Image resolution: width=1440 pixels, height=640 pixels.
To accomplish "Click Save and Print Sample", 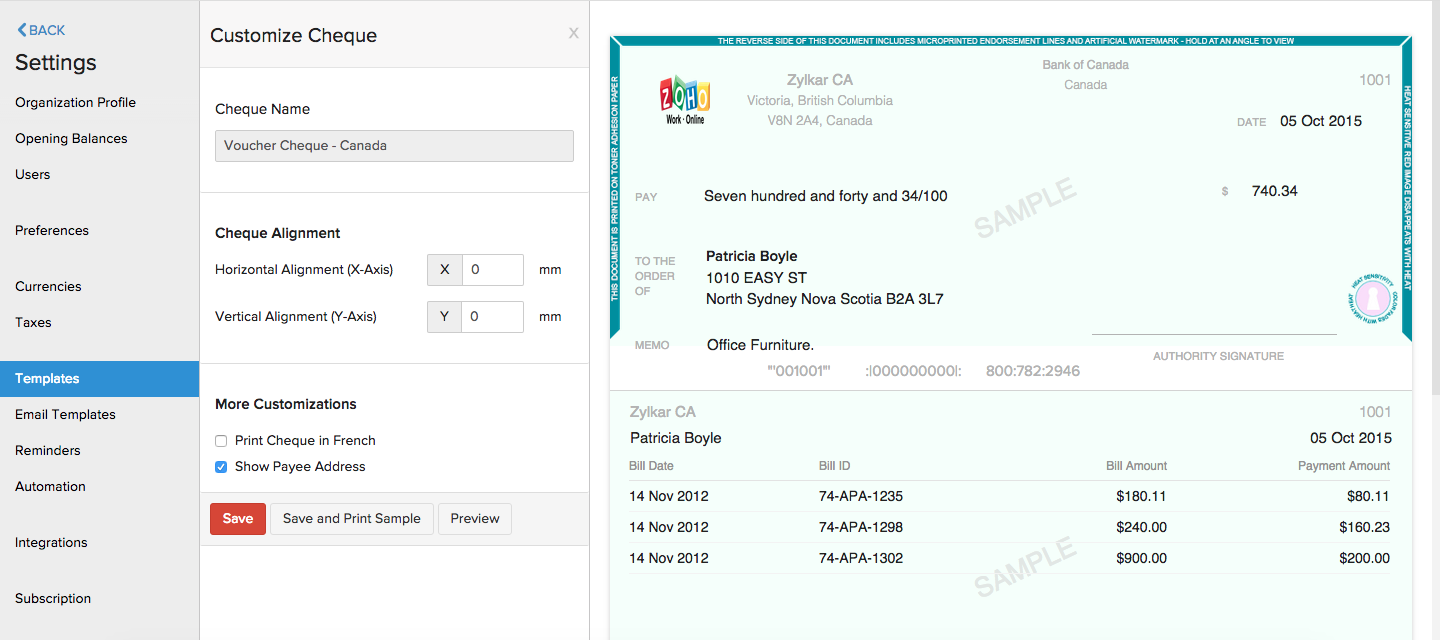I will tap(351, 519).
